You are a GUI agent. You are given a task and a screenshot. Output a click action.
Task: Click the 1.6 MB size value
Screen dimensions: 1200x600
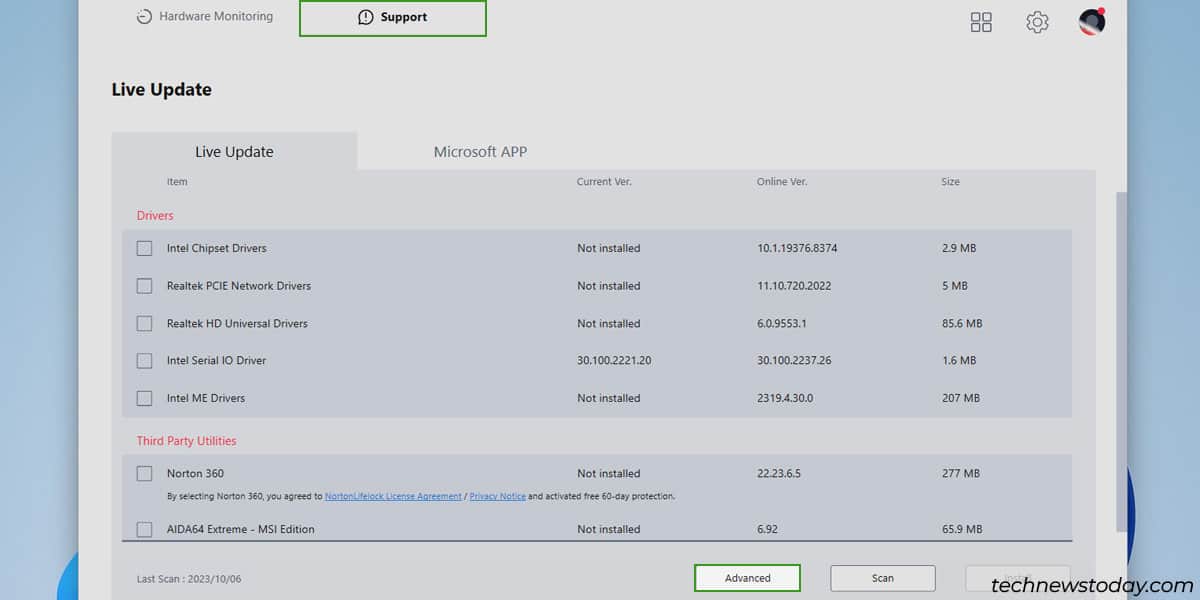959,360
